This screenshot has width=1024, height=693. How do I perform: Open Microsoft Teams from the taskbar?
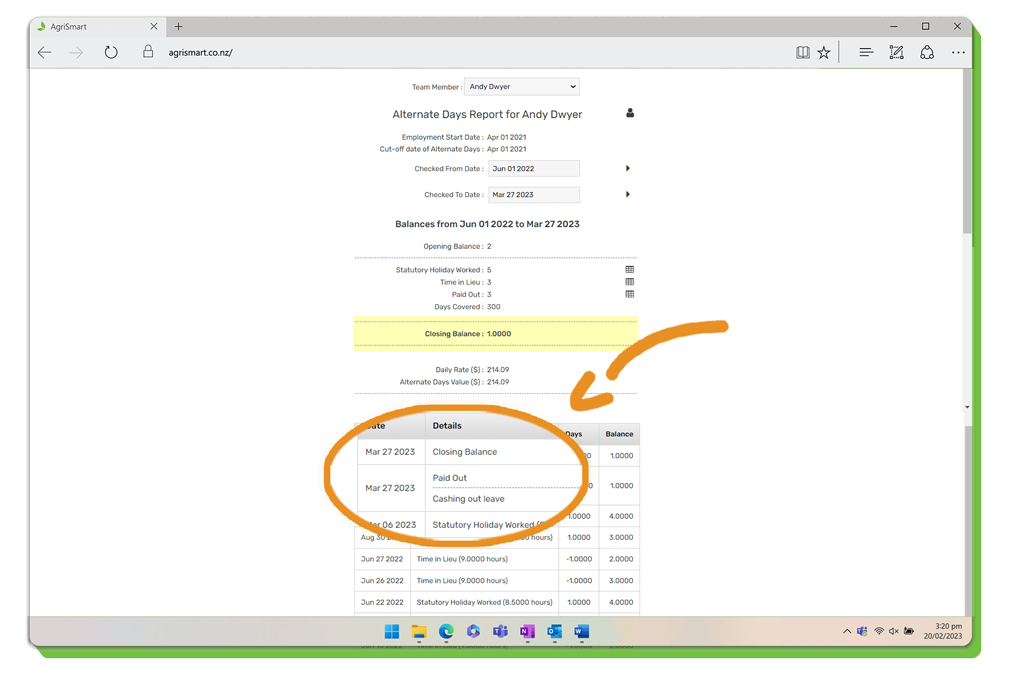pyautogui.click(x=500, y=632)
